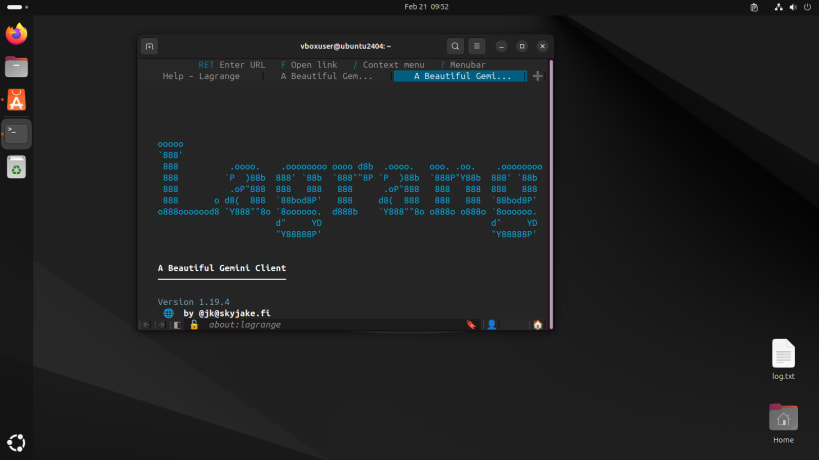Click the terminal search button
The image size is (819, 460).
[x=455, y=46]
